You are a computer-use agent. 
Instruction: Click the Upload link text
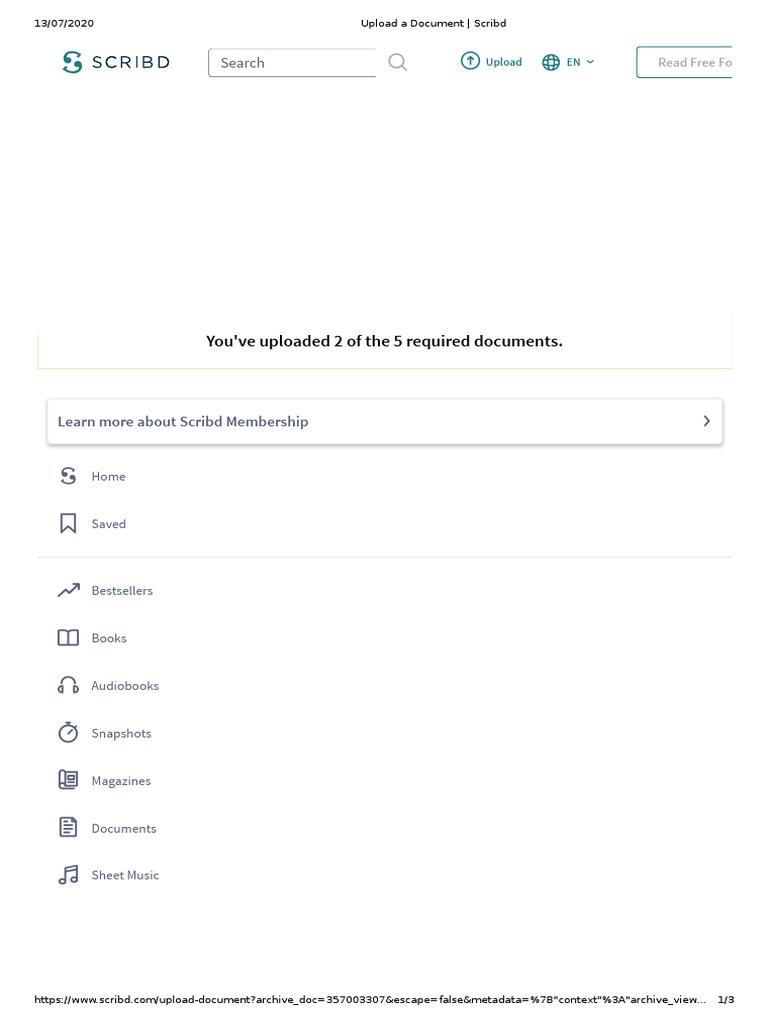504,62
